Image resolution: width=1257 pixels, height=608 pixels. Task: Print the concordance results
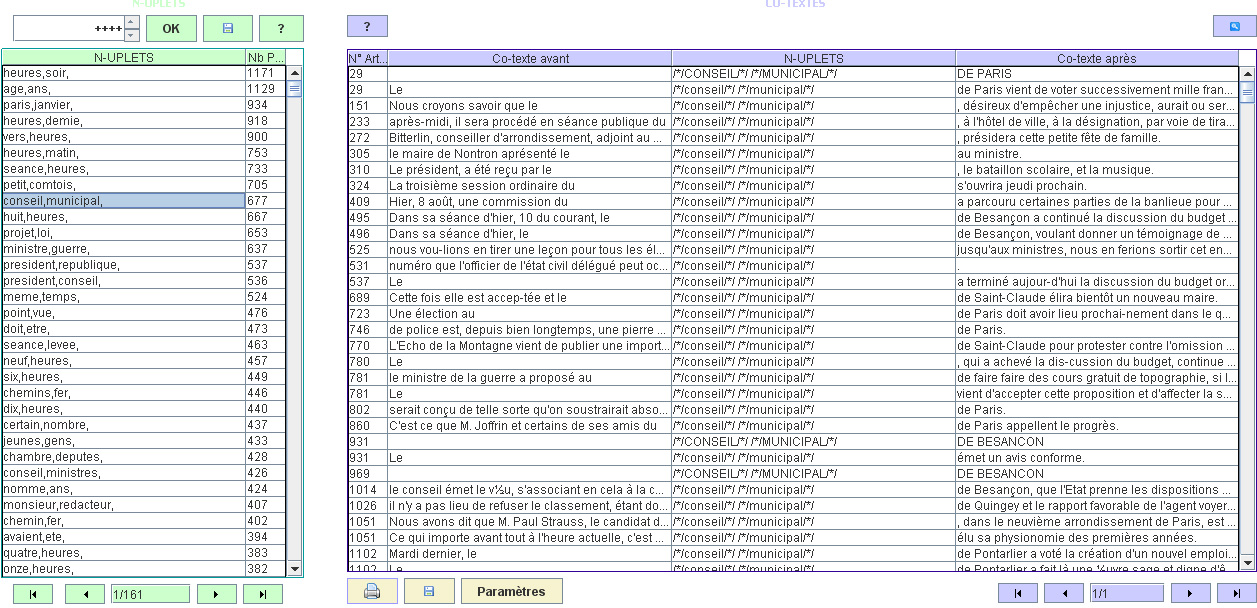[x=372, y=591]
